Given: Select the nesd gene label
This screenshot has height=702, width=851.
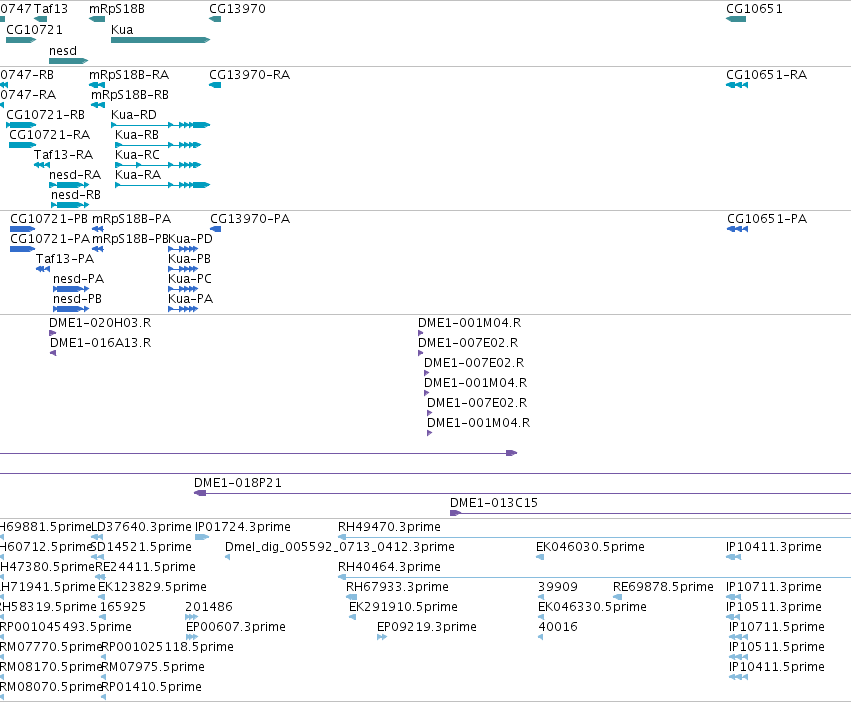Looking at the screenshot, I should click(63, 50).
